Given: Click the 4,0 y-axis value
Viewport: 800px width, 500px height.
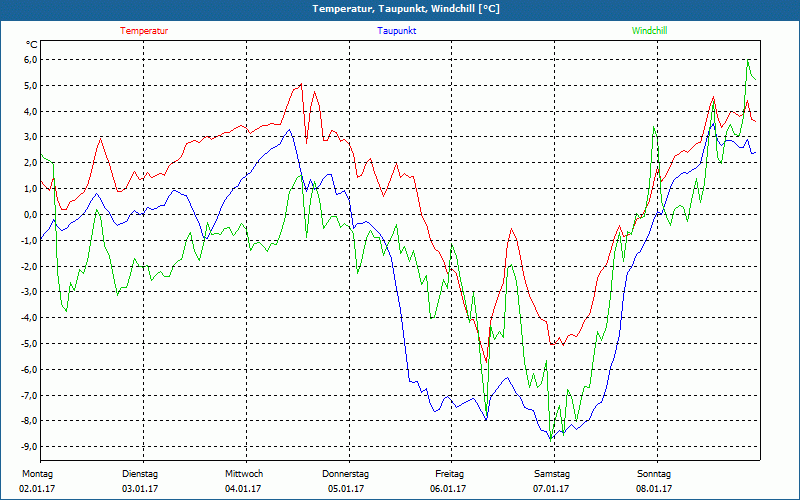Looking at the screenshot, I should click(31, 111).
